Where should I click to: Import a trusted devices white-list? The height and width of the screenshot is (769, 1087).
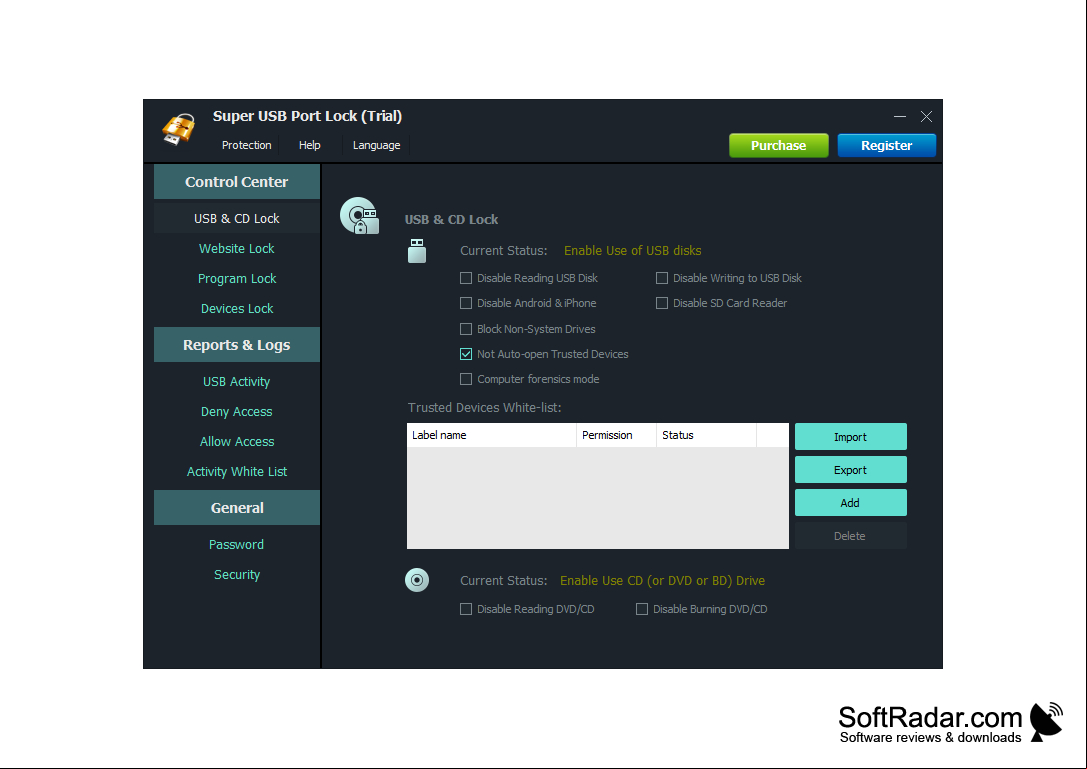point(850,437)
